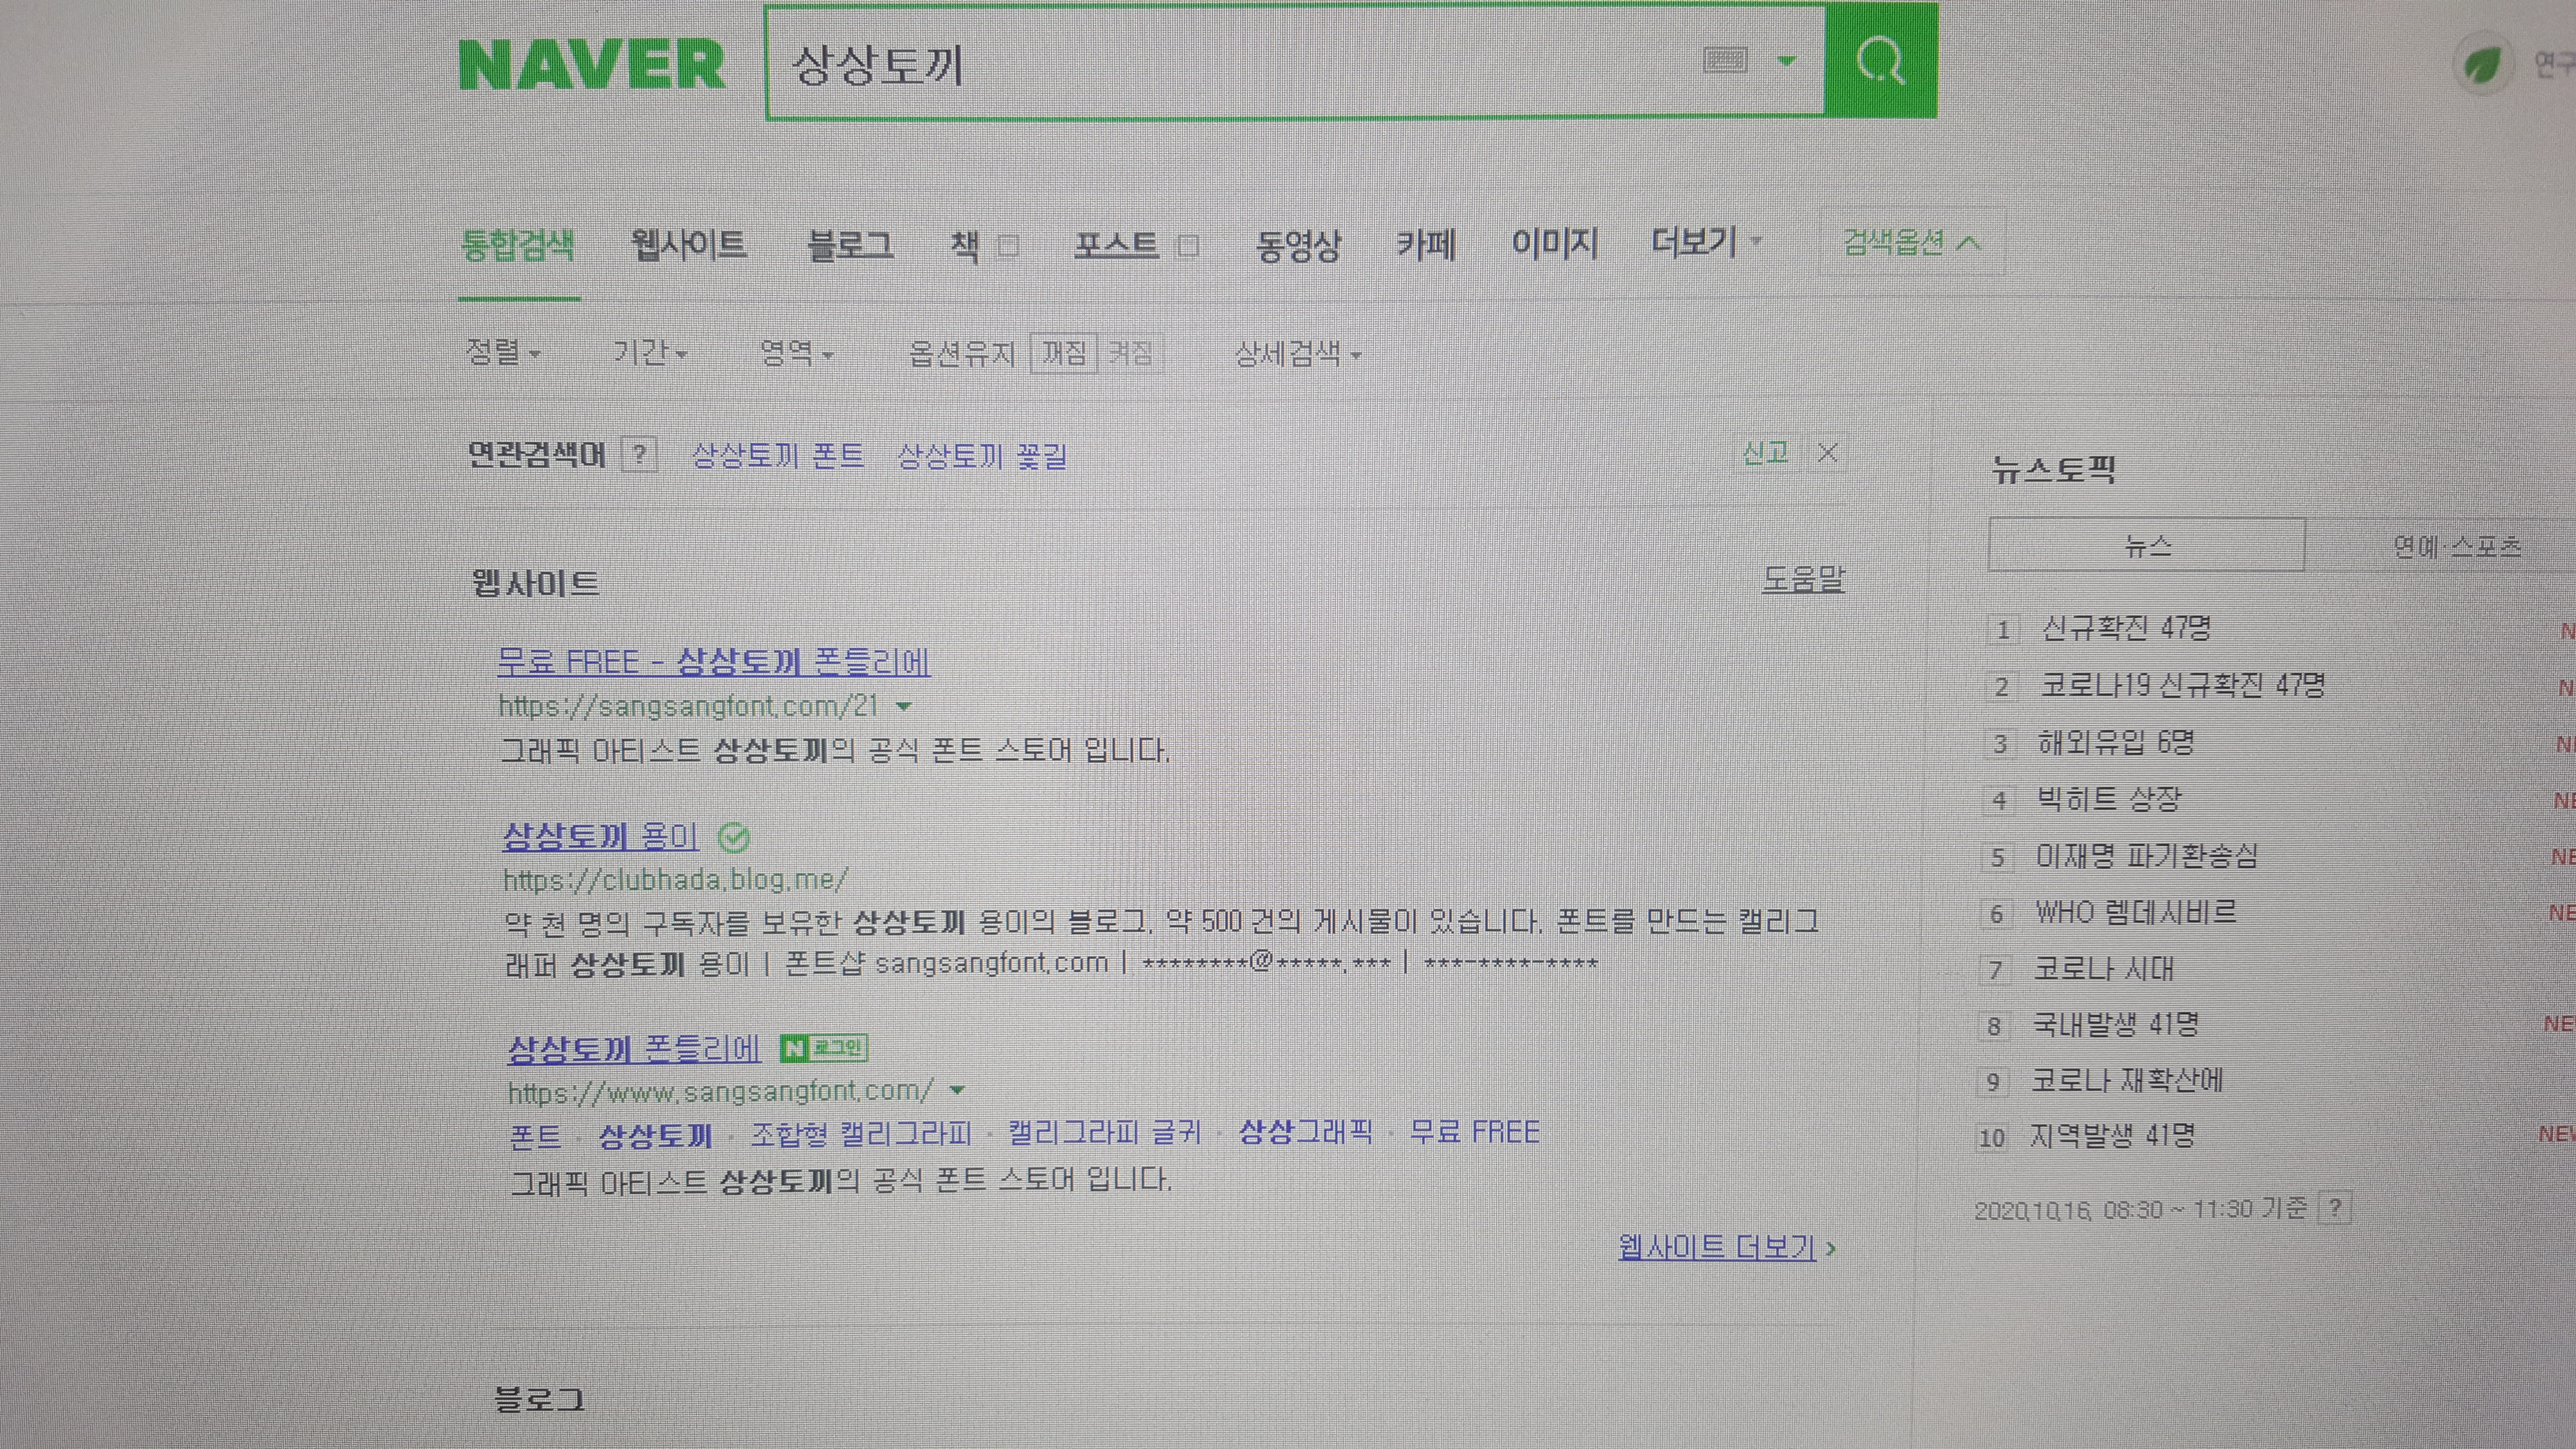Set option retention to 켜짐
The height and width of the screenshot is (1449, 2576).
[x=1131, y=353]
